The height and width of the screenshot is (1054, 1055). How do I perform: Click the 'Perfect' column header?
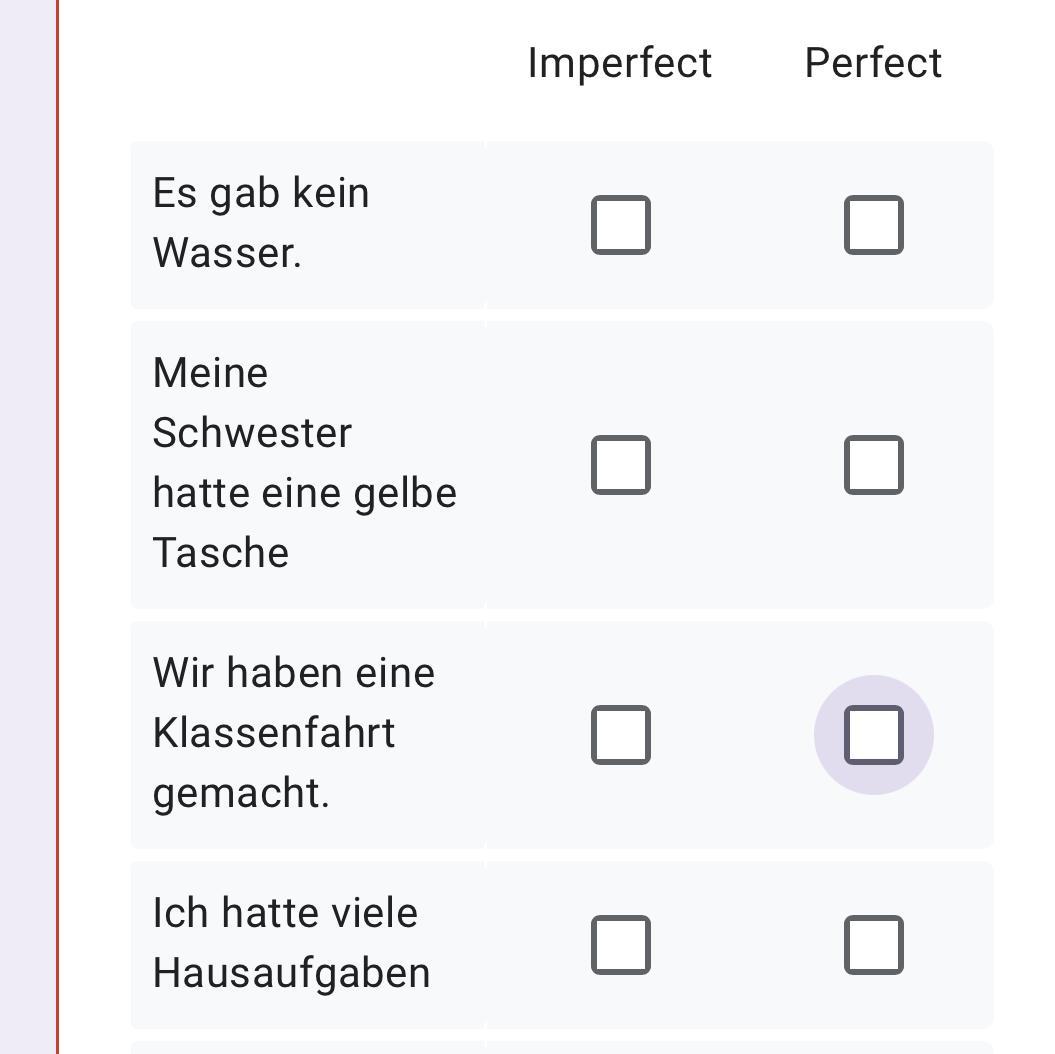pos(873,63)
